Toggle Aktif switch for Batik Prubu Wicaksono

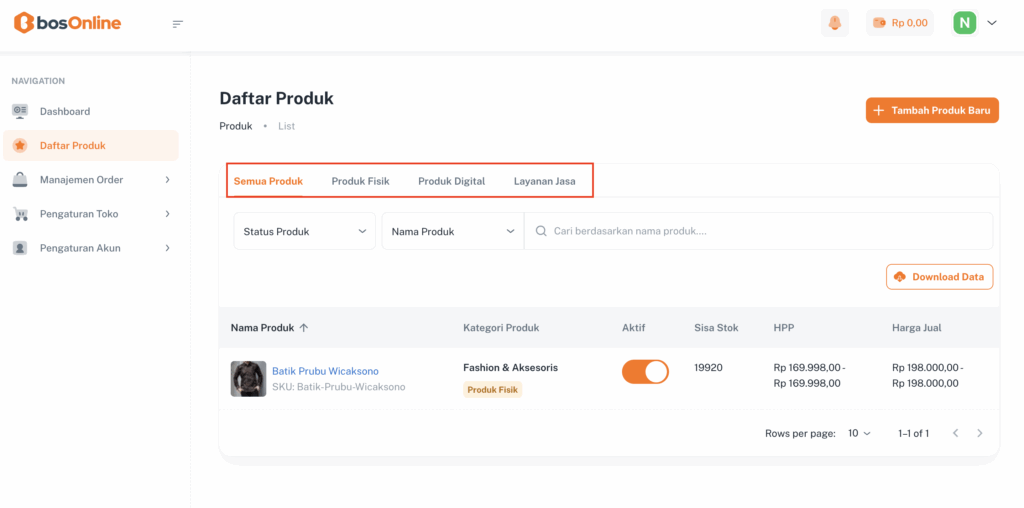tap(645, 372)
